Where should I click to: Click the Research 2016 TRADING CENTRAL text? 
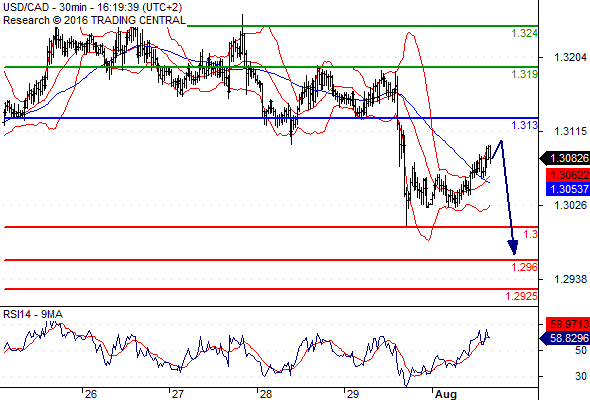point(94,20)
